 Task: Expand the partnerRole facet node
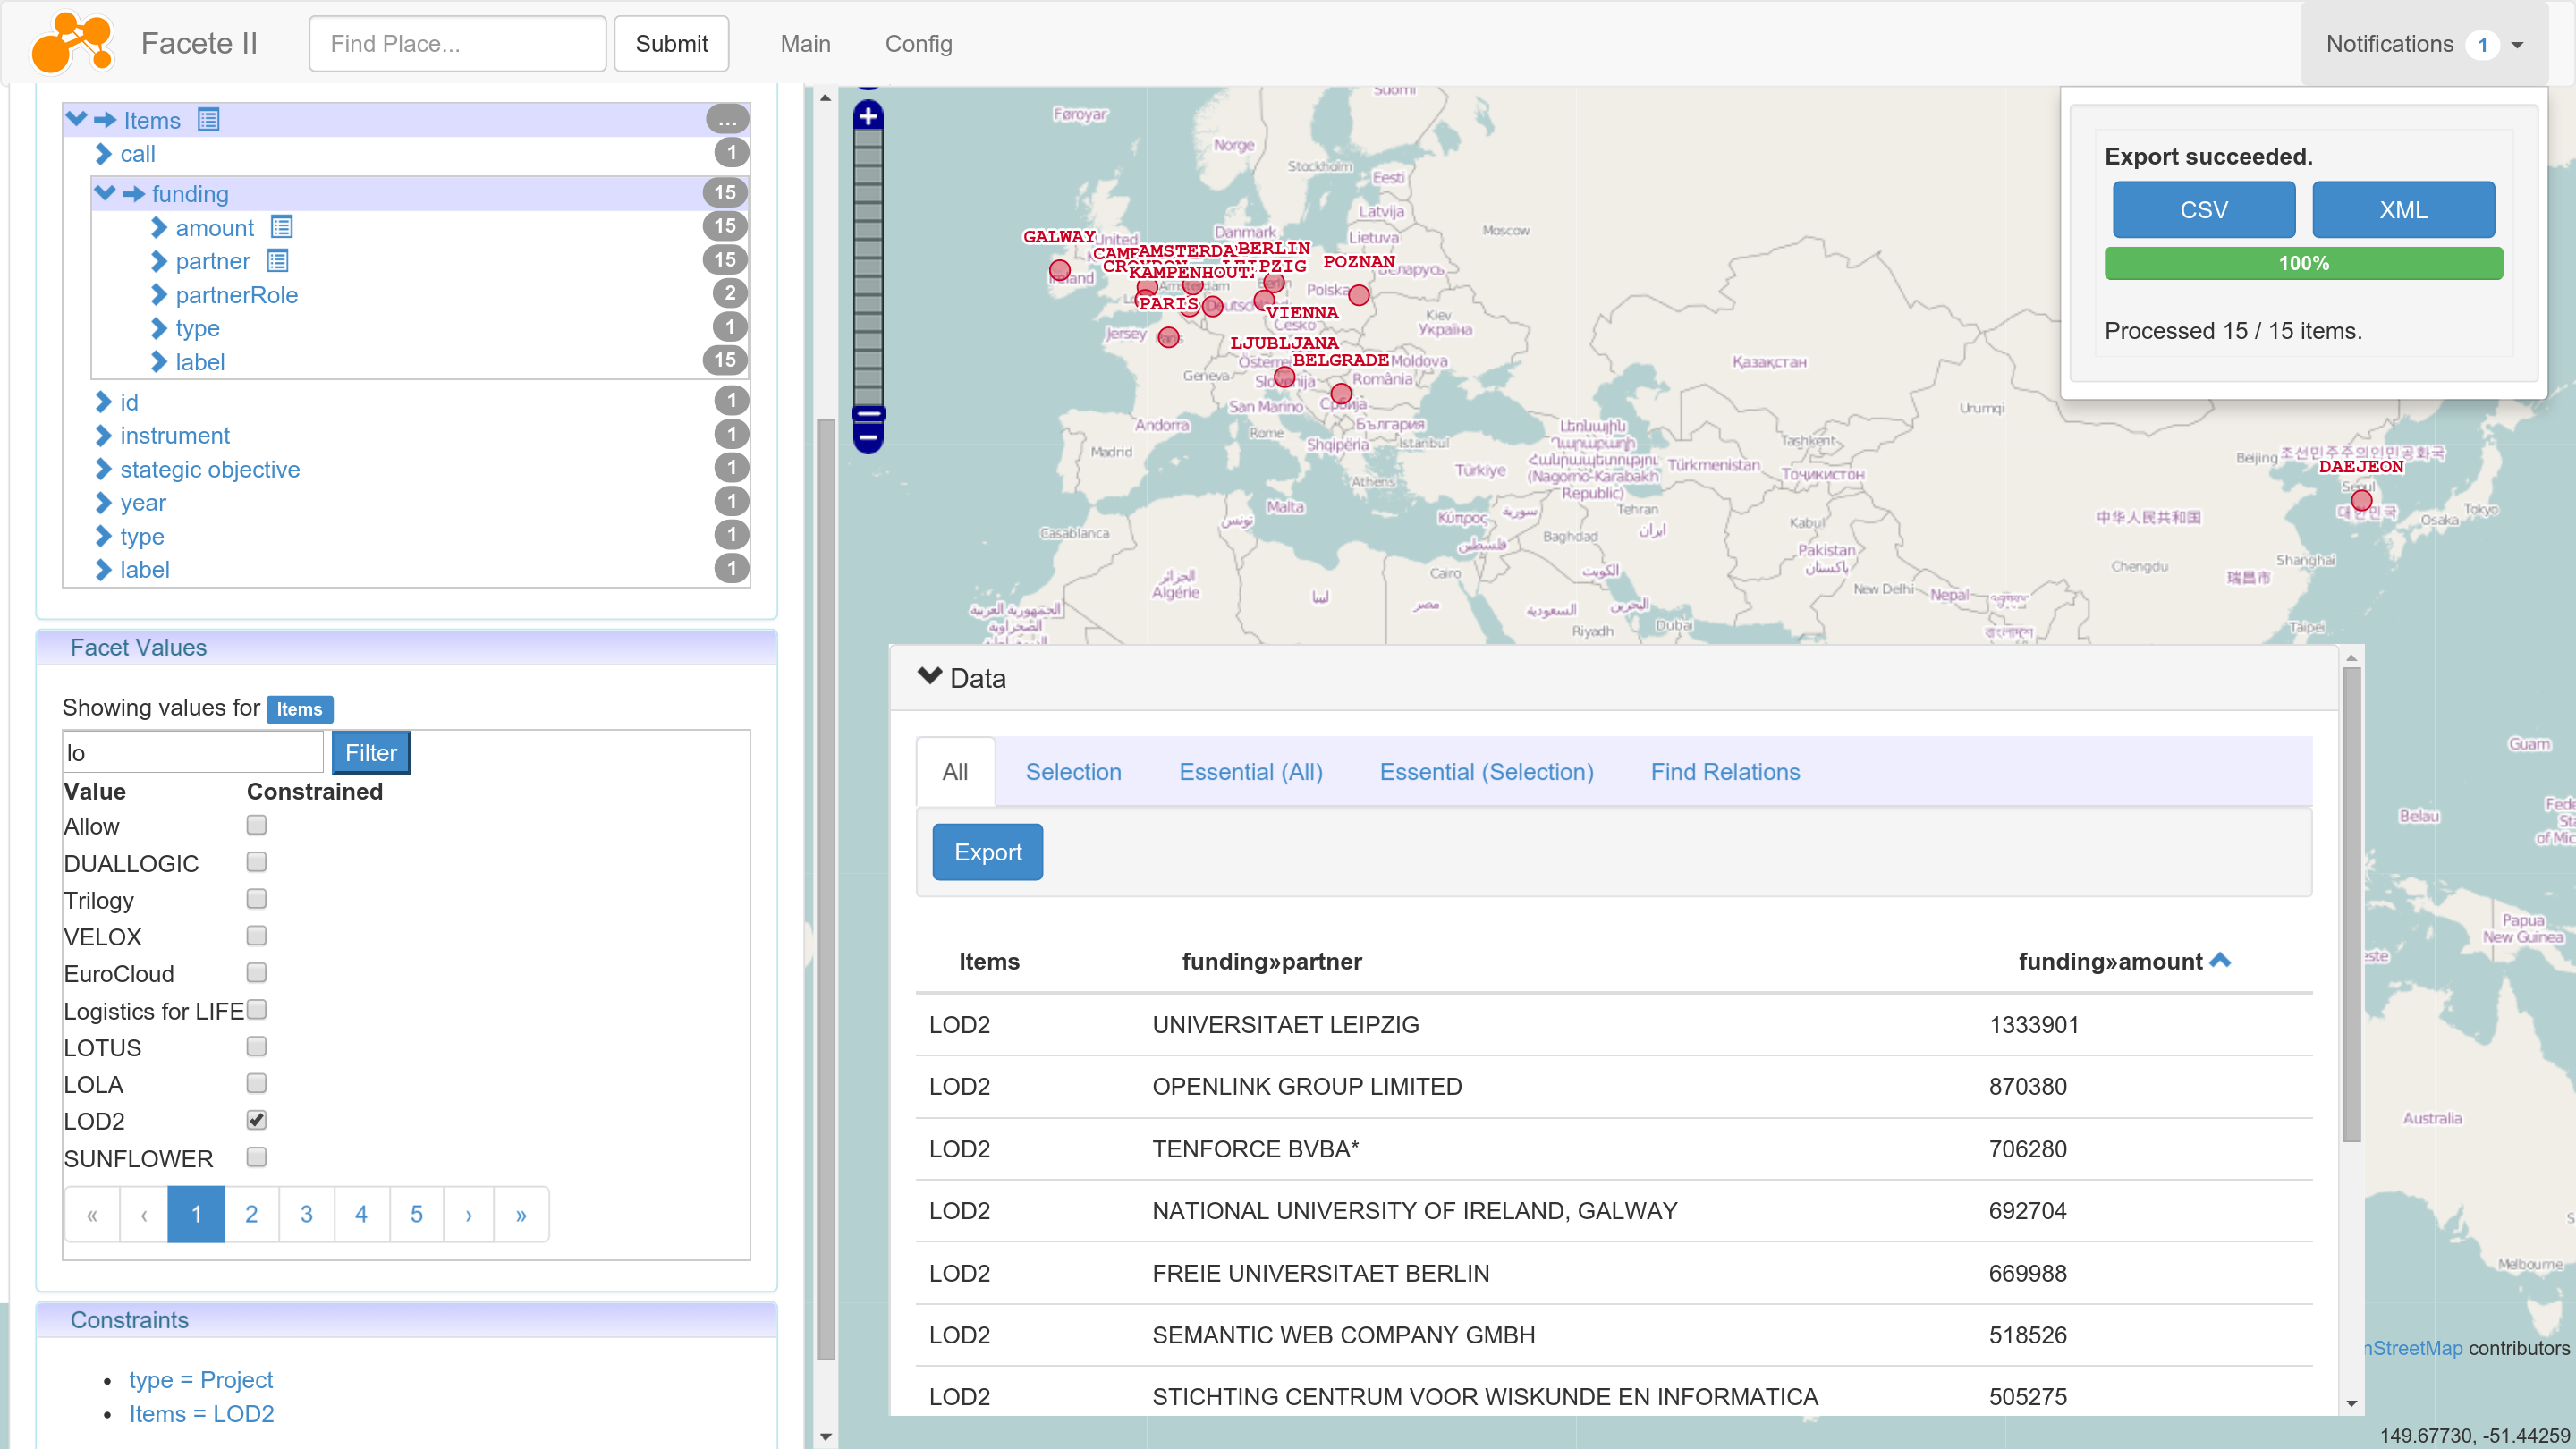click(159, 295)
